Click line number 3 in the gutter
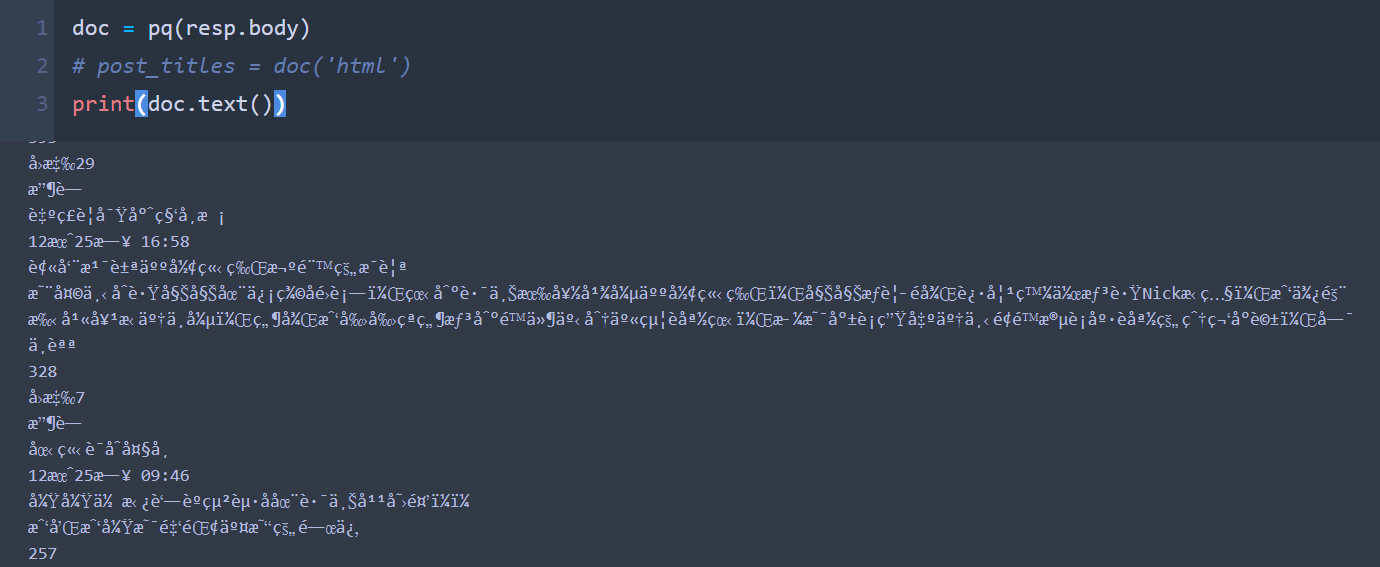This screenshot has height=567, width=1380. coord(41,104)
